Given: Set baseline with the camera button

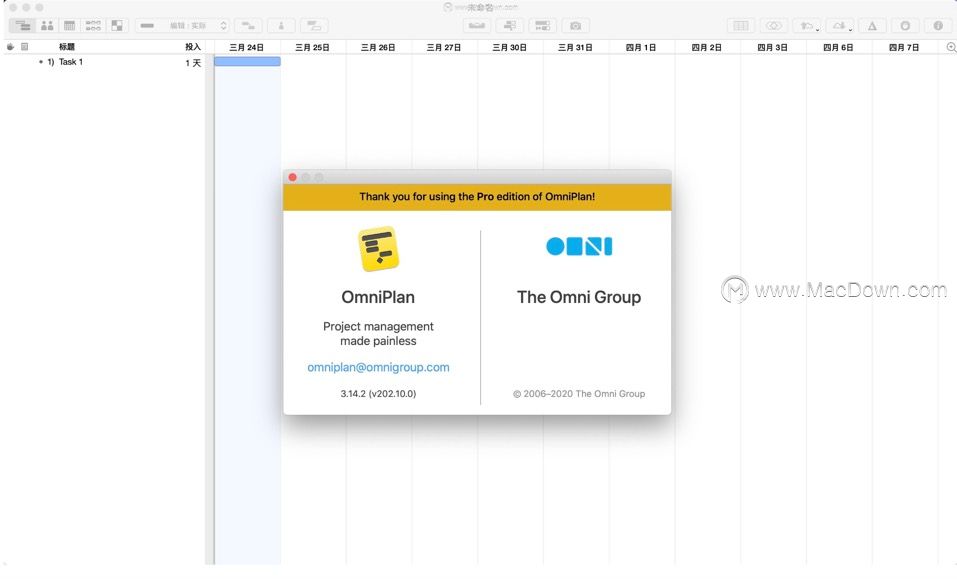Looking at the screenshot, I should [x=576, y=26].
